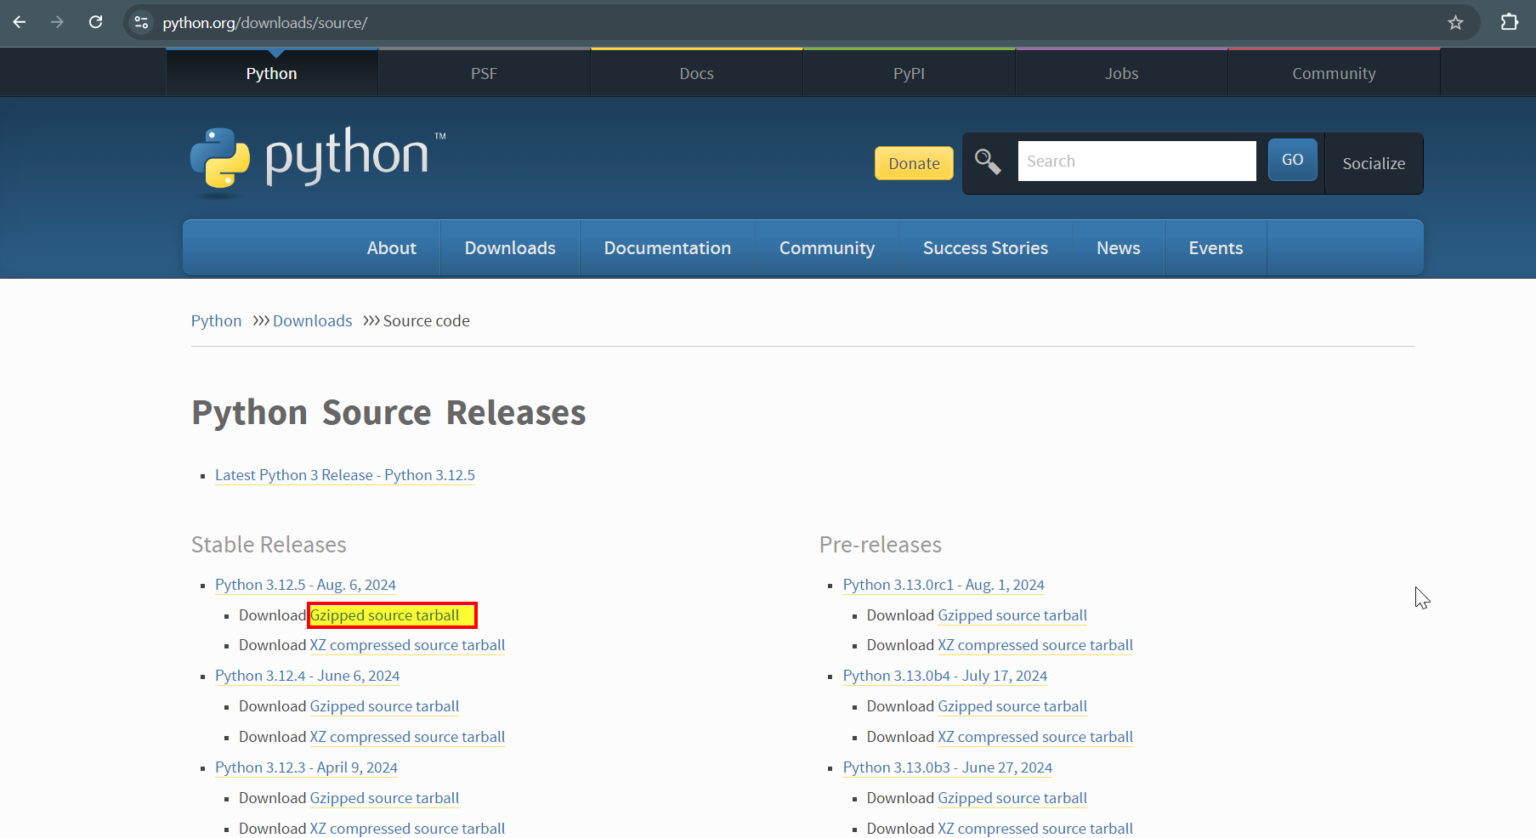Open Python 3.12.5 - Aug. 6, 2024 release
1536x838 pixels.
click(x=305, y=585)
